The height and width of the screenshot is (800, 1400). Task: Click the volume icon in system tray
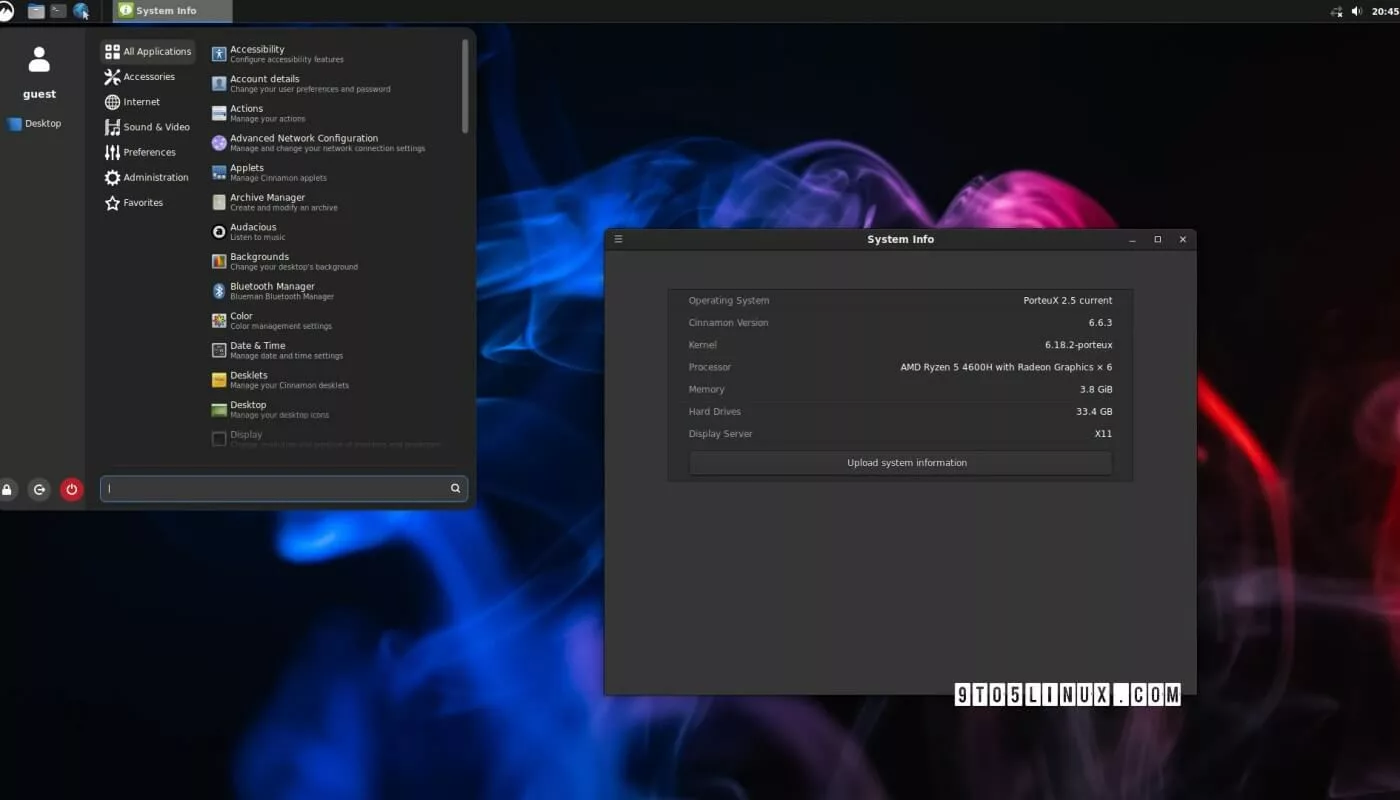click(x=1357, y=11)
